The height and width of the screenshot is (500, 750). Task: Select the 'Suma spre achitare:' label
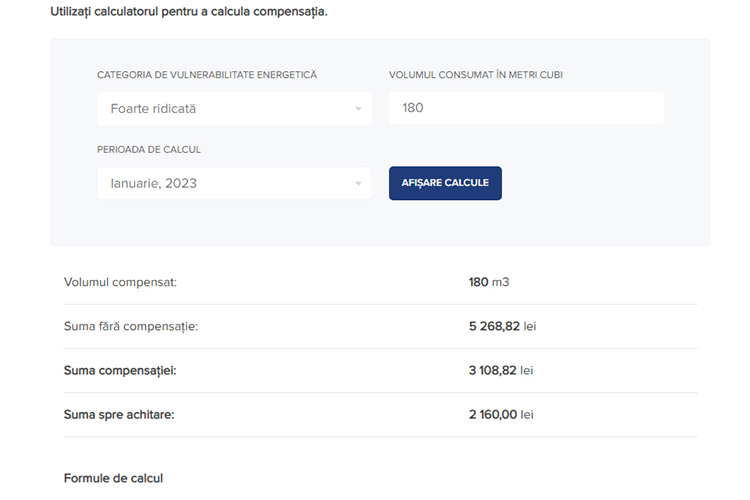[119, 415]
